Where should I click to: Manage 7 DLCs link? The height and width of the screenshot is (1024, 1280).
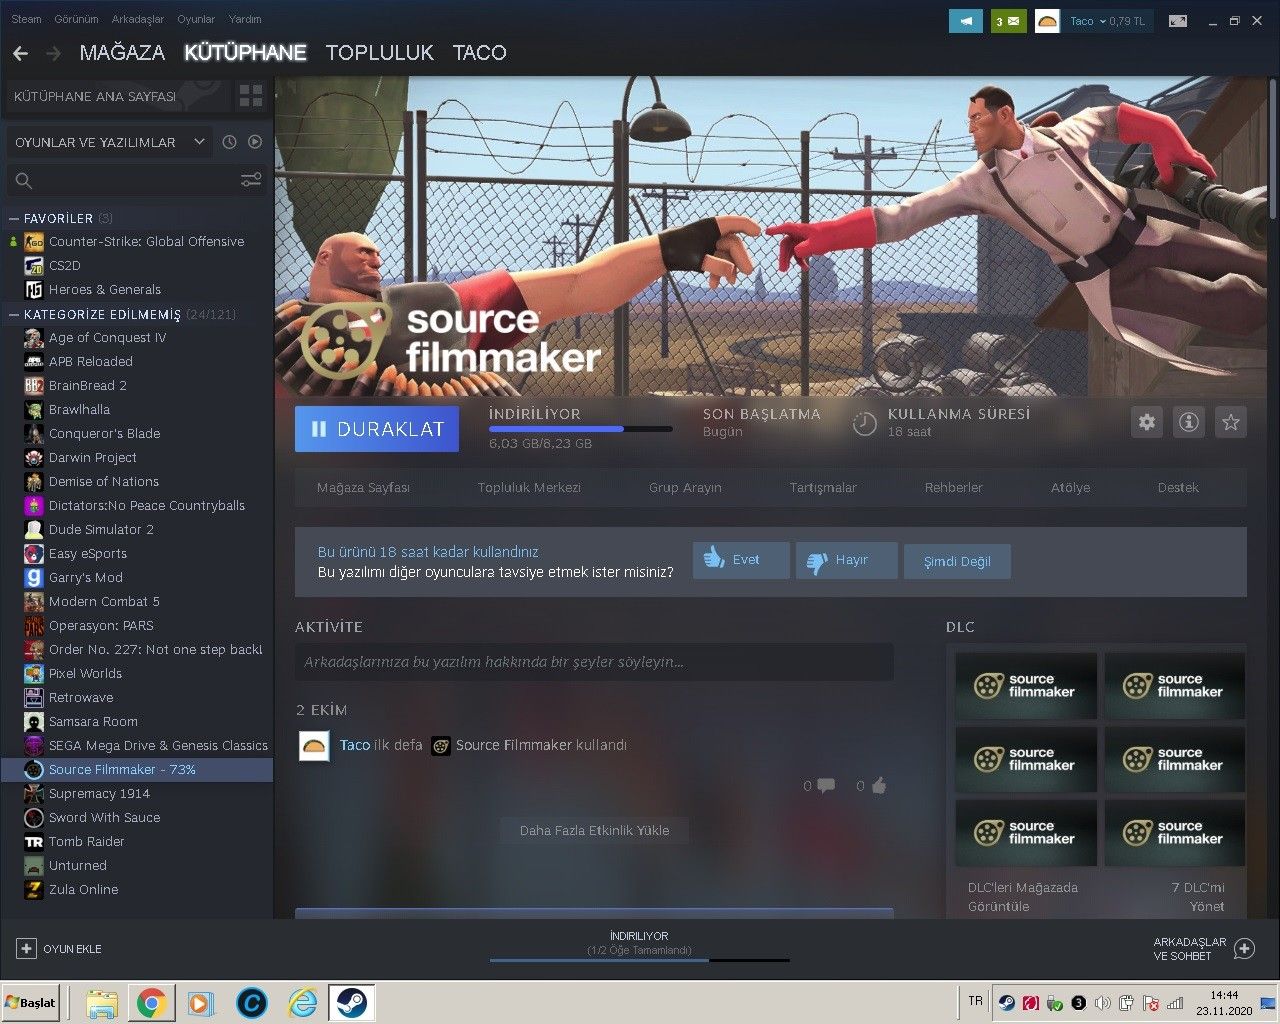(1198, 897)
